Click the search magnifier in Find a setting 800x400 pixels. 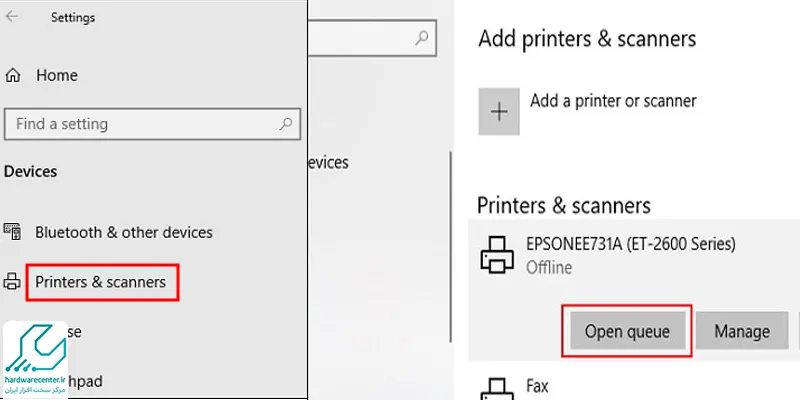286,123
